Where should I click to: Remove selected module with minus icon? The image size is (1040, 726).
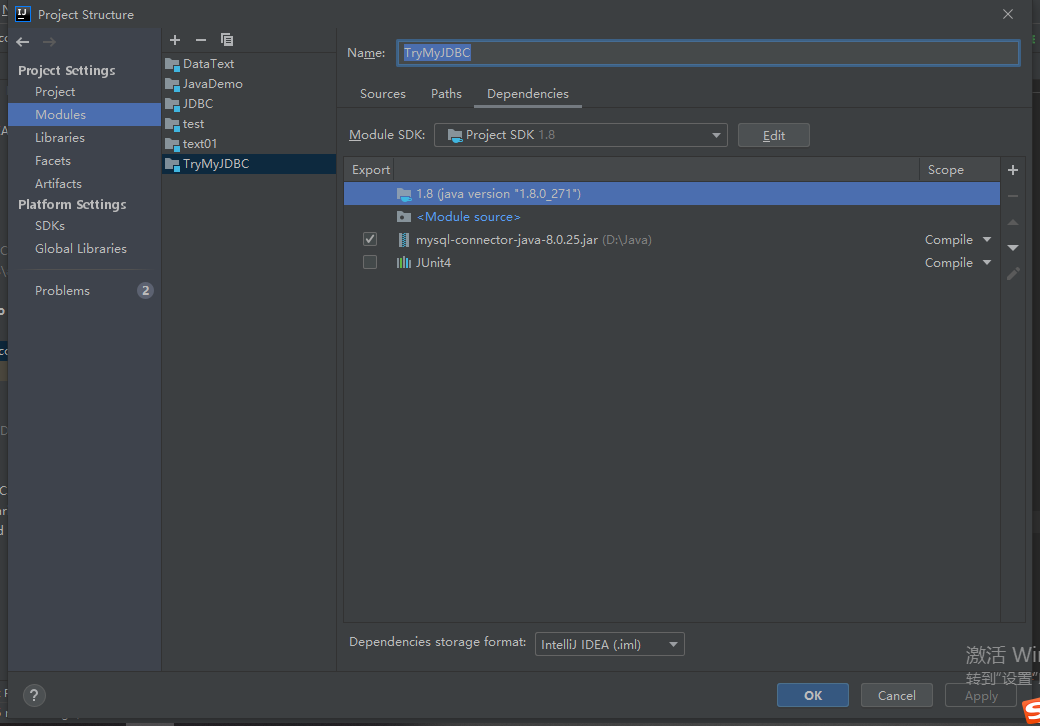click(200, 40)
